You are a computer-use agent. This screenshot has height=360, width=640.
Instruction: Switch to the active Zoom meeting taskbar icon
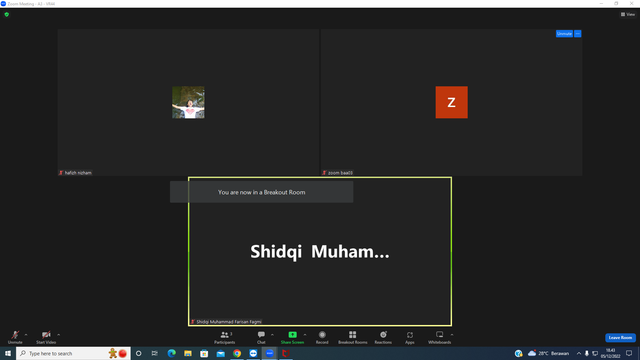(x=269, y=353)
